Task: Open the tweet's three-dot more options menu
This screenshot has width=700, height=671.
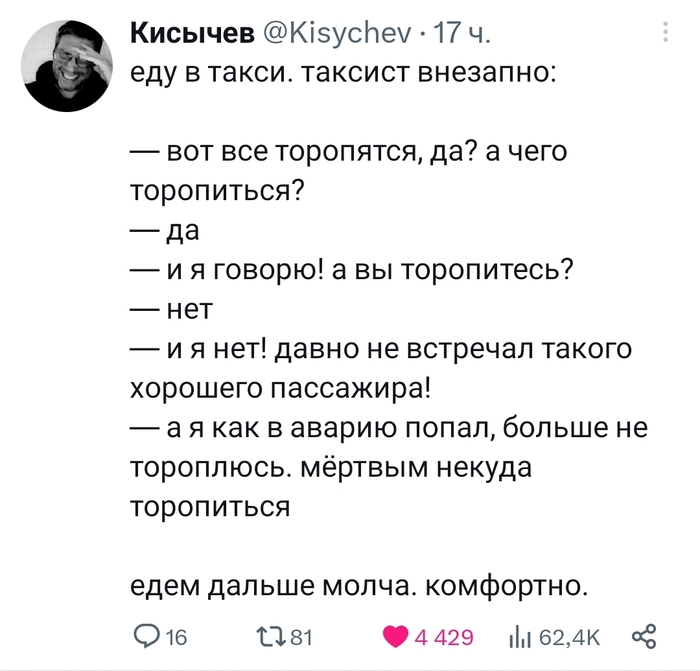Action: [x=667, y=35]
